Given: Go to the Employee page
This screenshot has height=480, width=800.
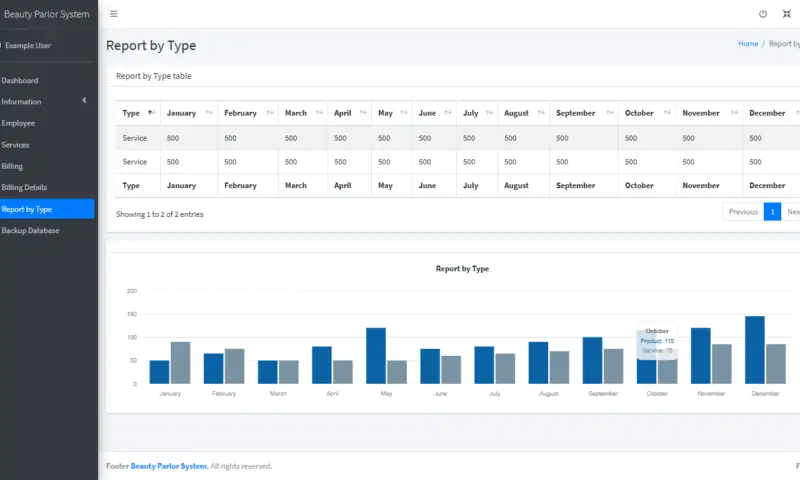Looking at the screenshot, I should coord(18,123).
